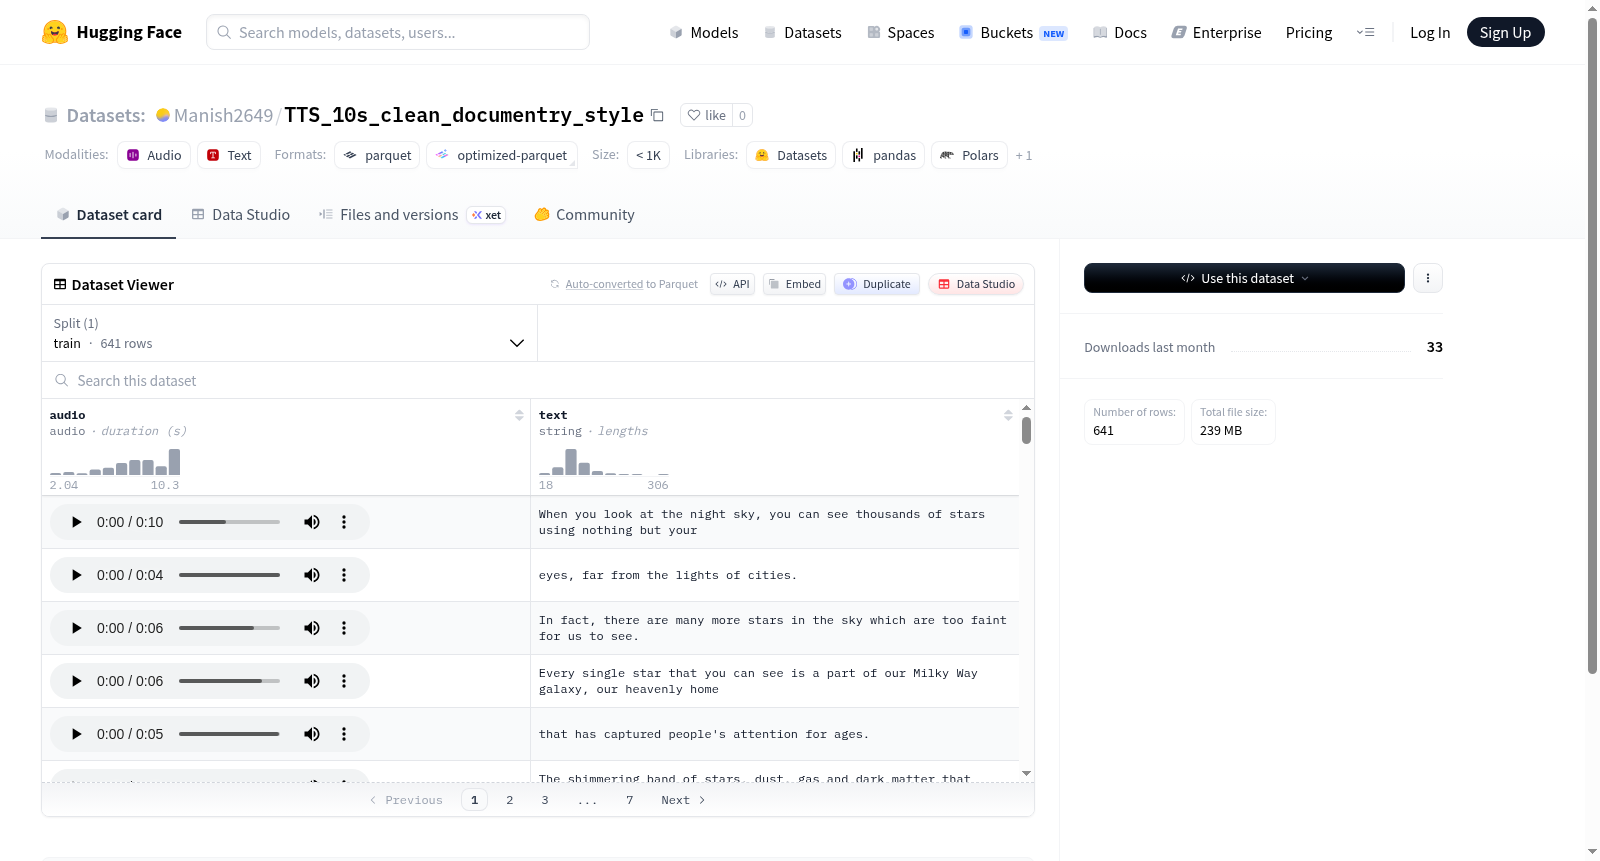
Task: Open Data Studio from viewer header
Action: 976,284
